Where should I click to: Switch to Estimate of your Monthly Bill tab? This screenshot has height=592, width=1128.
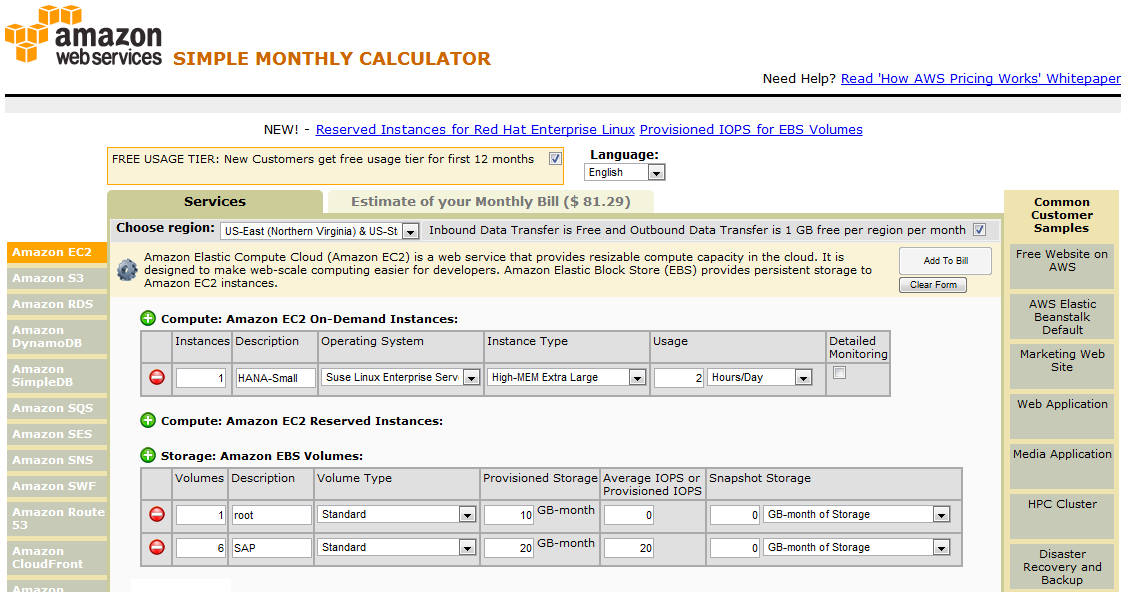[490, 201]
